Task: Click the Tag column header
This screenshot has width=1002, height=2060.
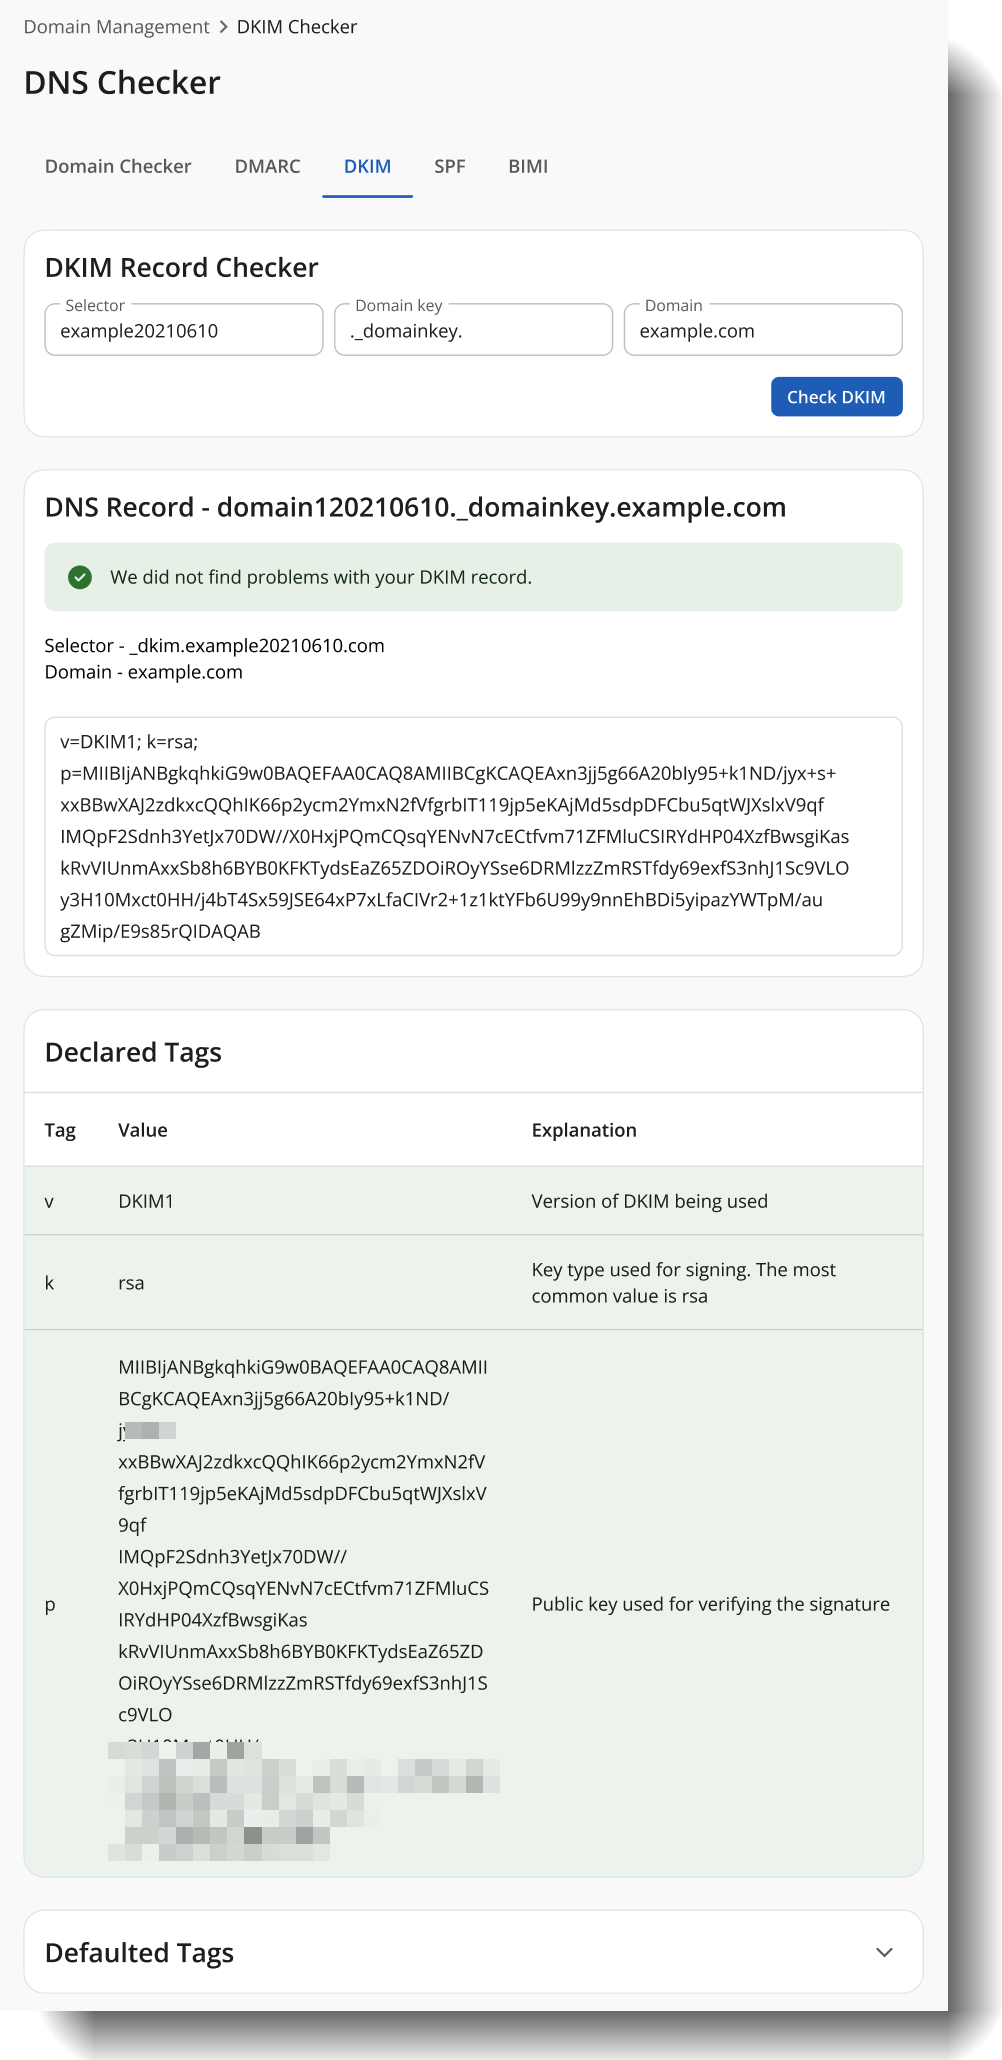Action: [x=60, y=1130]
